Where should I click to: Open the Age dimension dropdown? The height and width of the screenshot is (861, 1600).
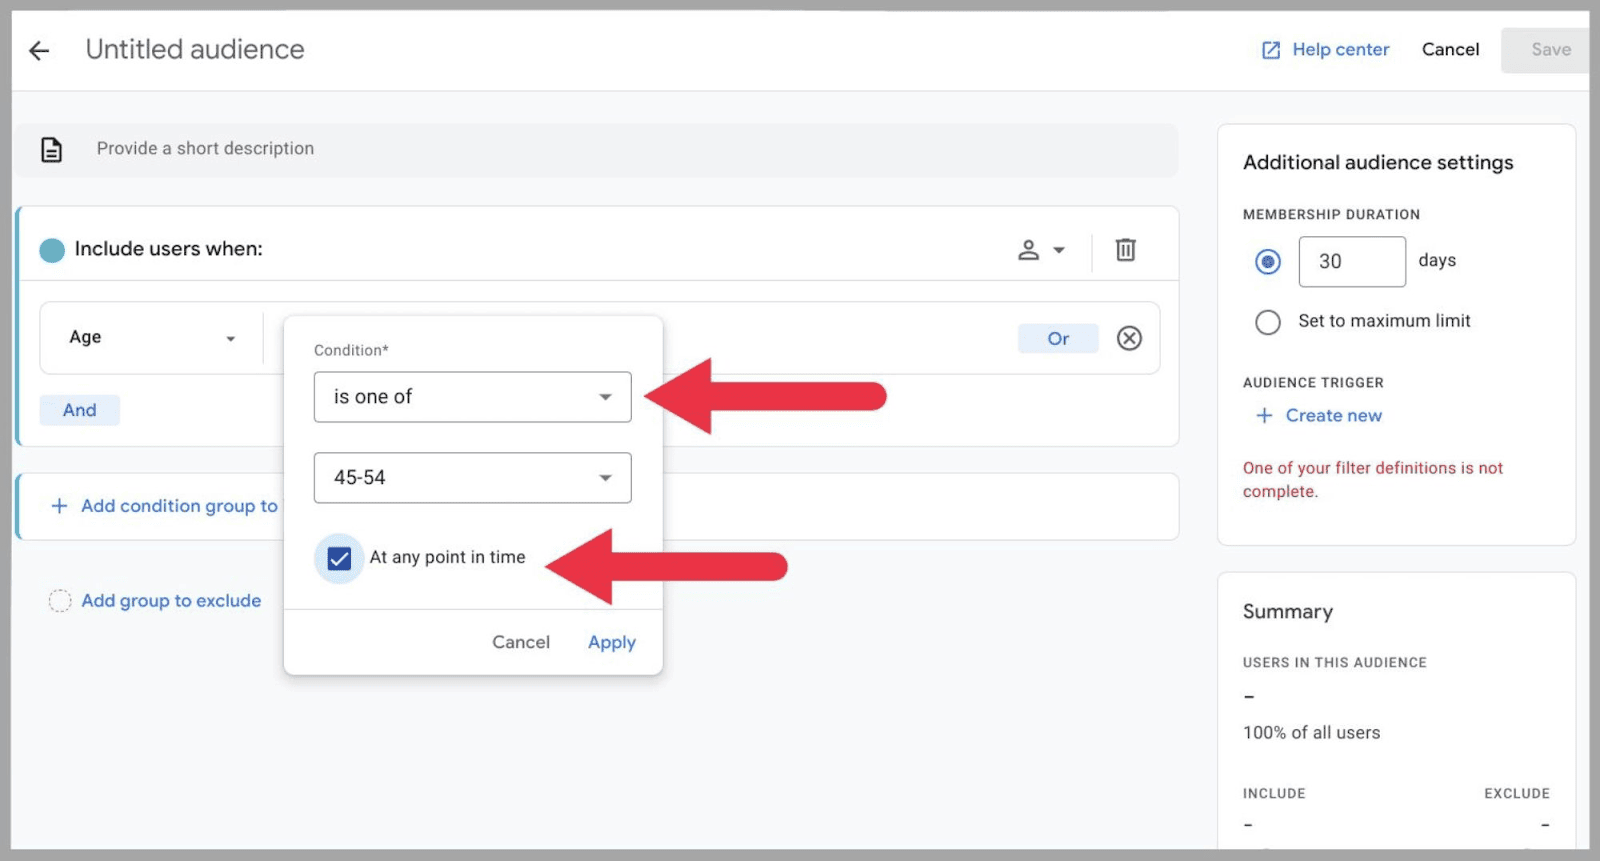152,338
